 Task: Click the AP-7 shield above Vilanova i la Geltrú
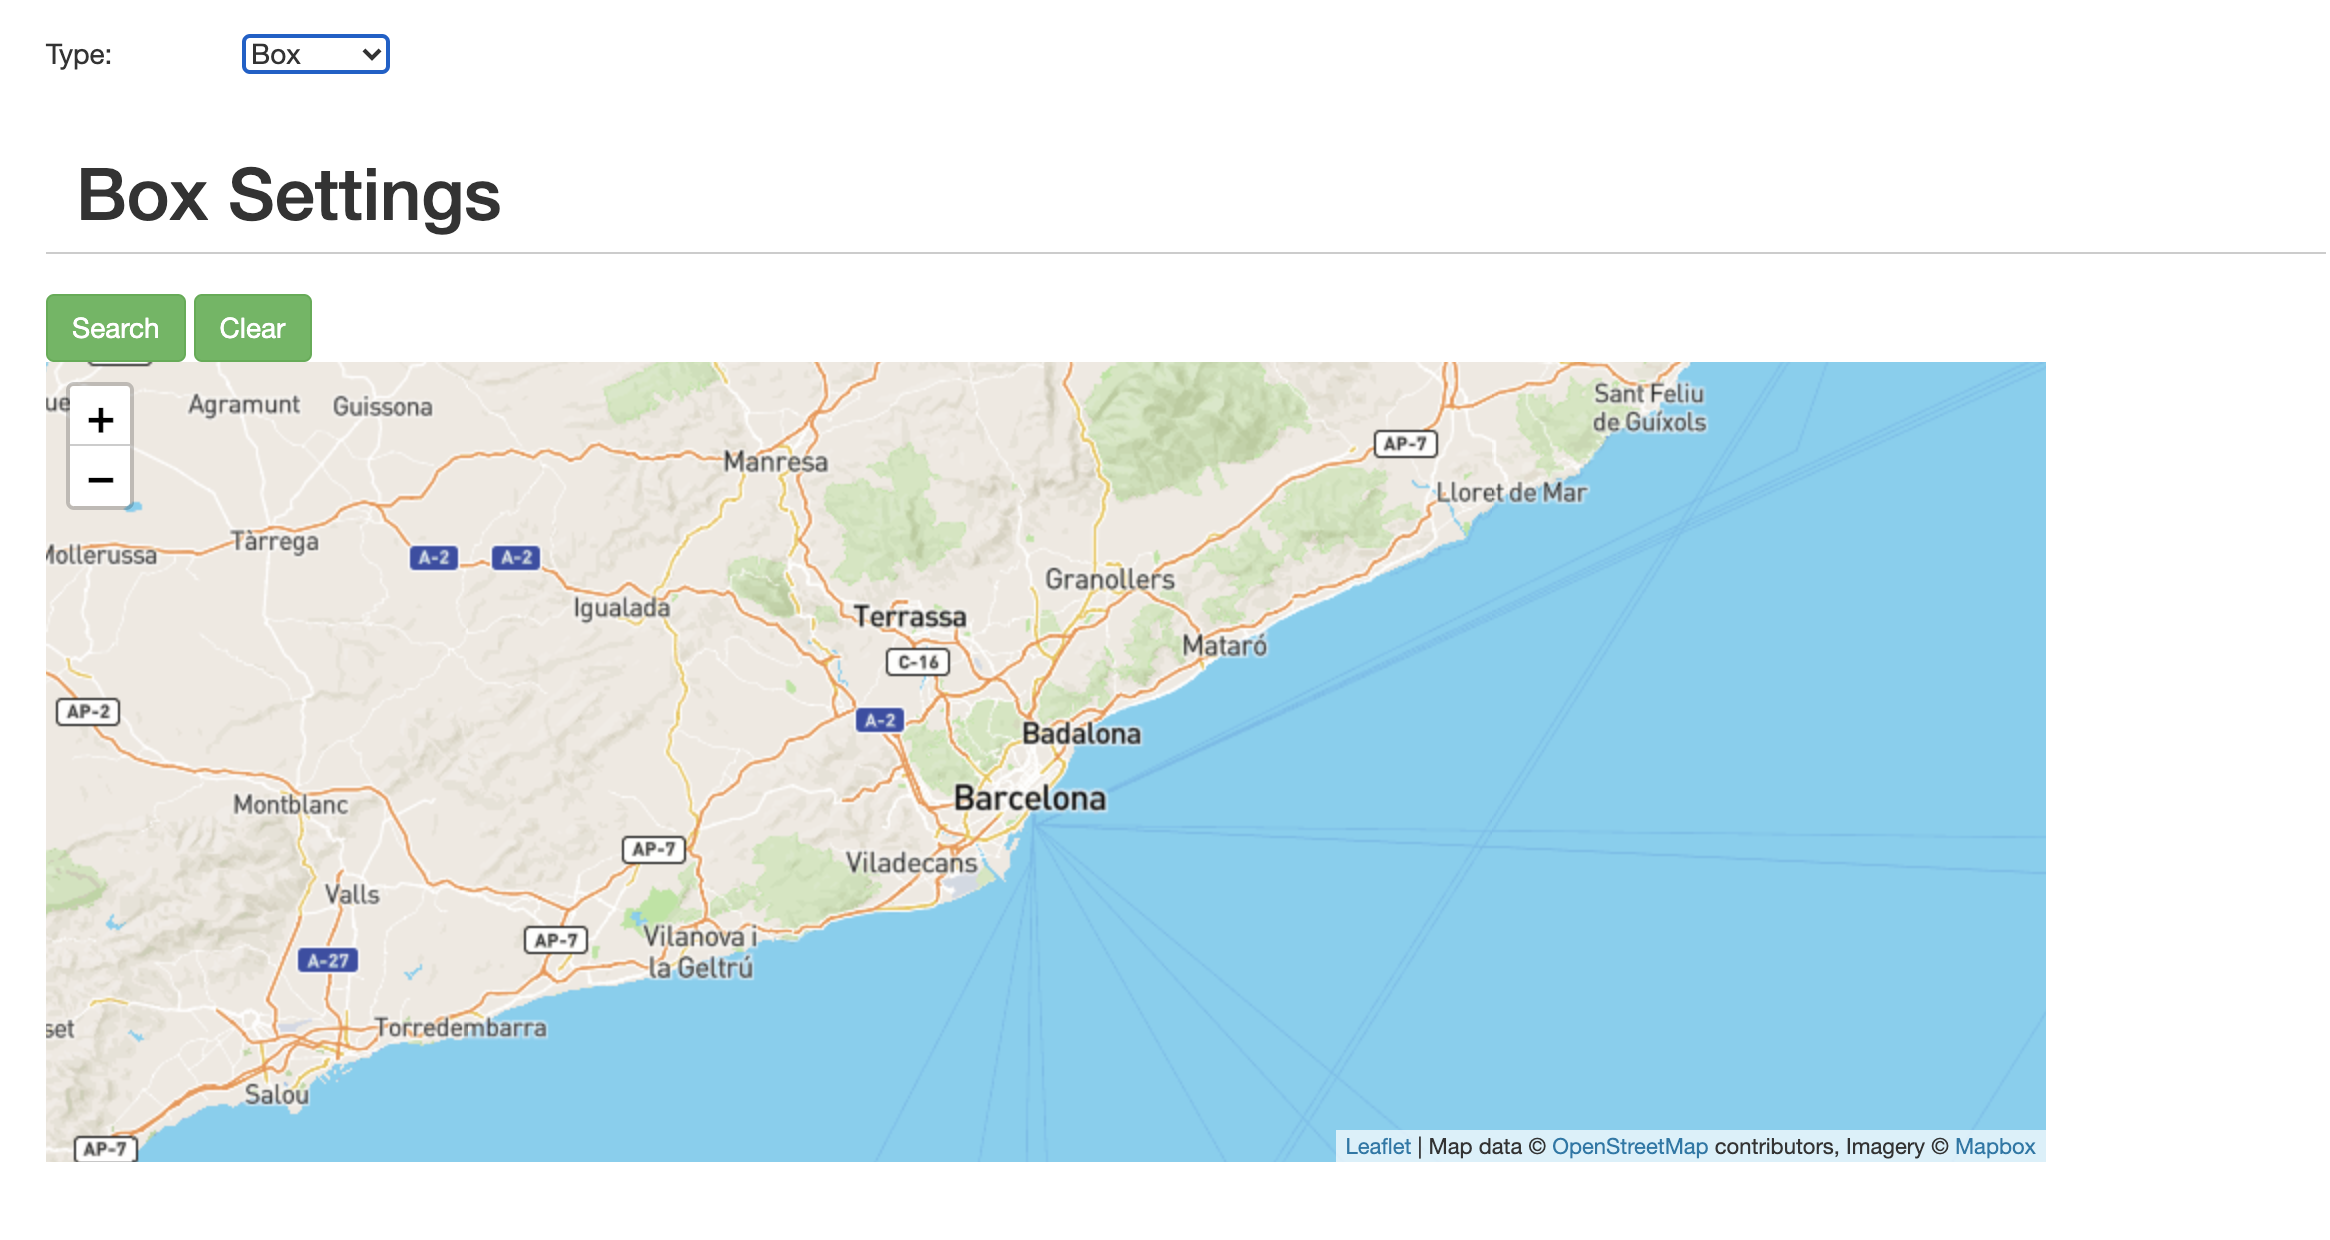654,849
